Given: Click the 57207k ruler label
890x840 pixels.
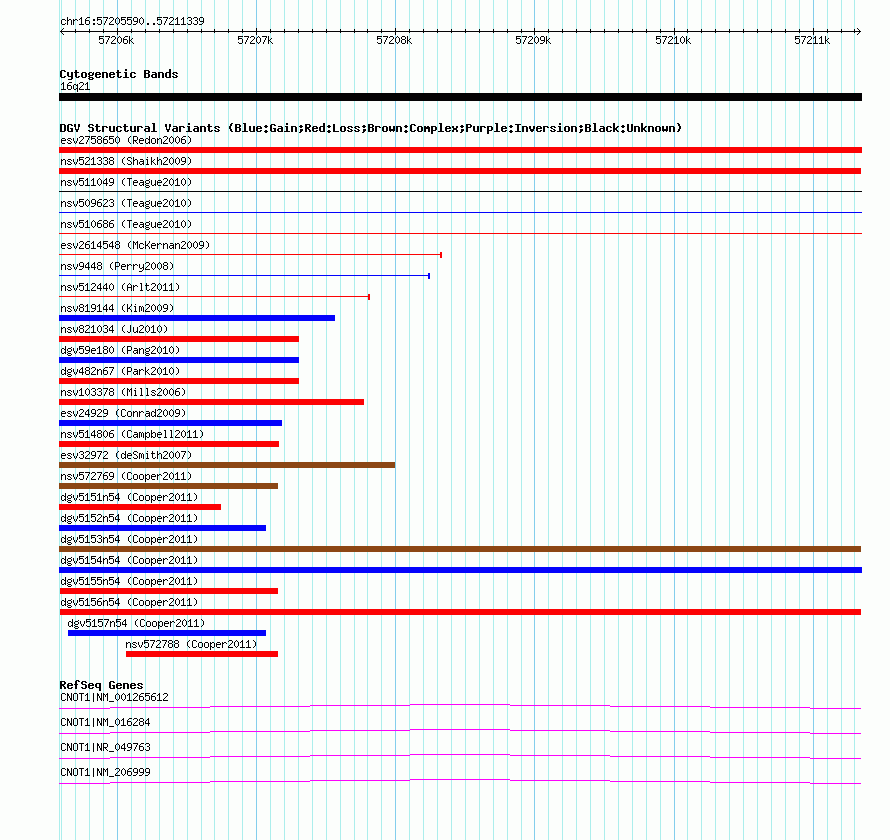Looking at the screenshot, I should pos(255,40).
